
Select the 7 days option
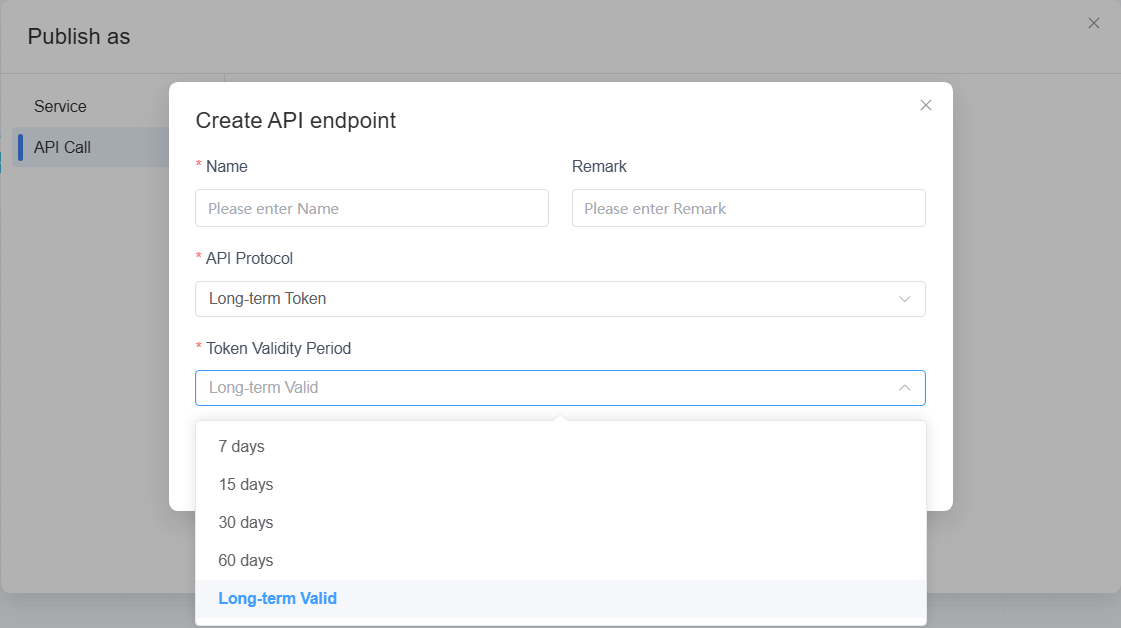[x=561, y=446]
